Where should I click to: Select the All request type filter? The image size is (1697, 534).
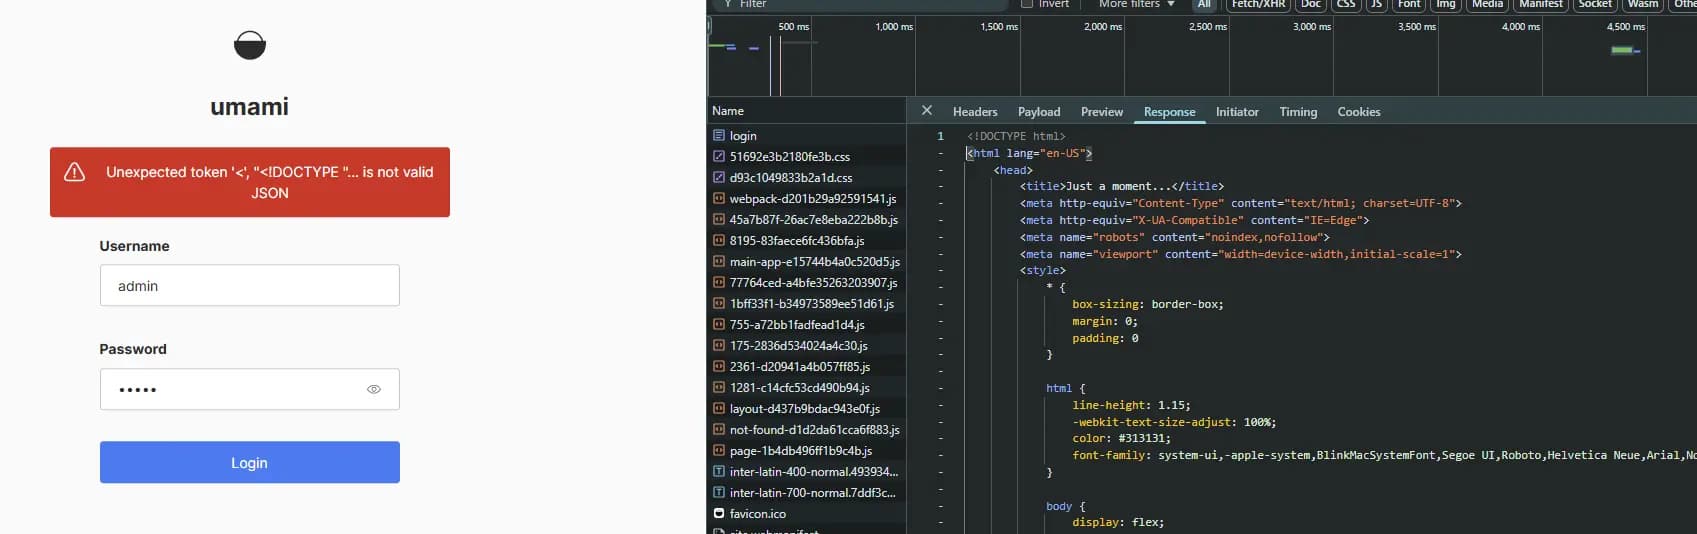tap(1204, 4)
